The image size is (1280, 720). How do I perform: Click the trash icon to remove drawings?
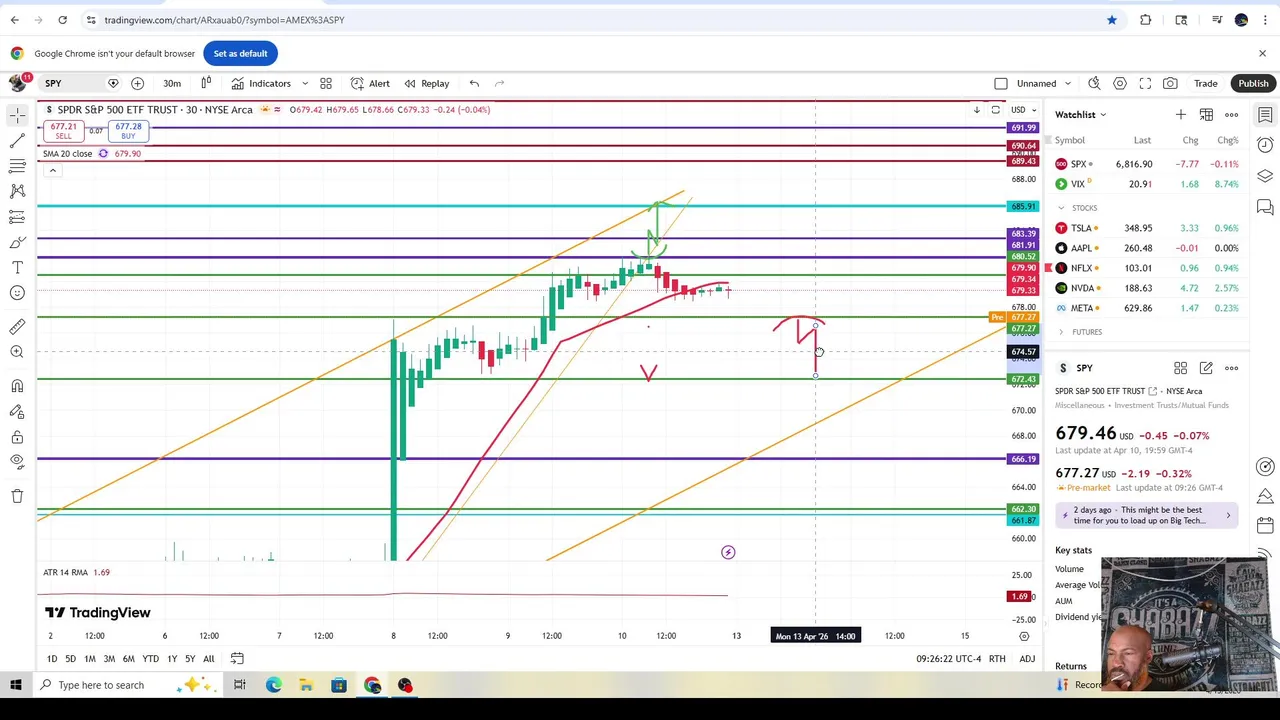tap(17, 496)
